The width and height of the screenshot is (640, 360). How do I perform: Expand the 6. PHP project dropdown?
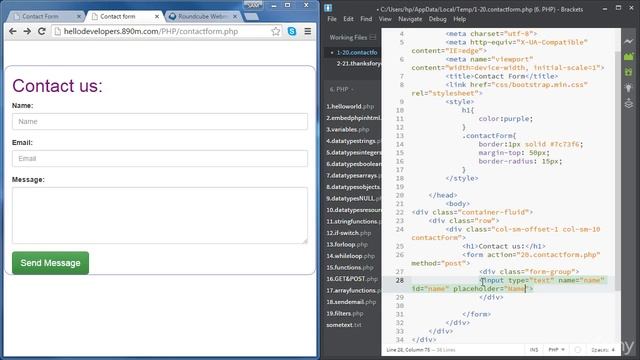tap(342, 89)
